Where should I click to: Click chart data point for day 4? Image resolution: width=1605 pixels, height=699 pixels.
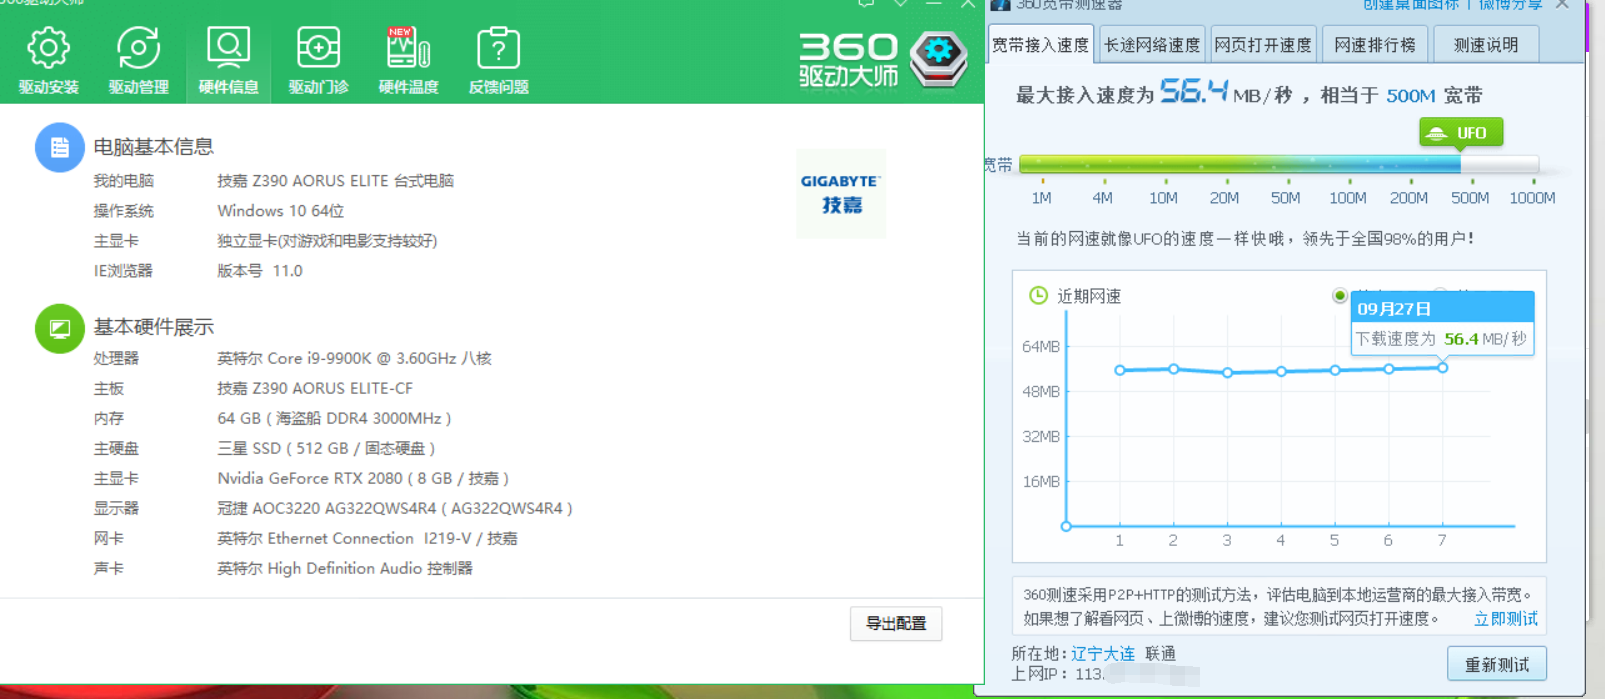tap(1281, 371)
